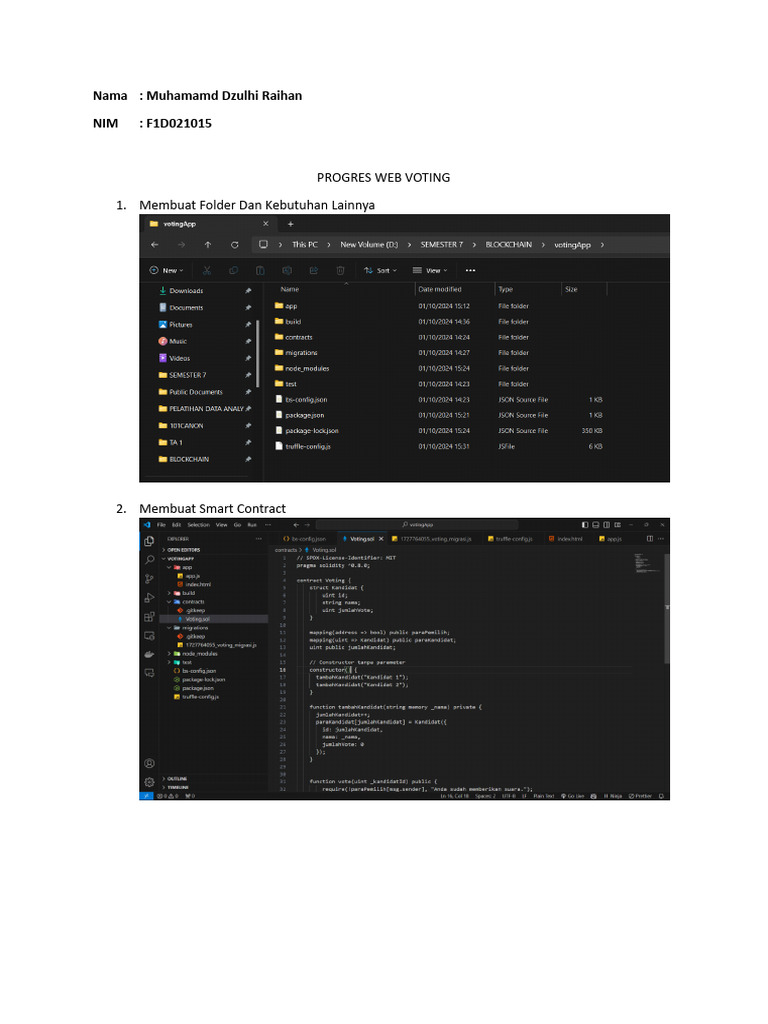Open the Manage gear icon in VS Code
Image resolution: width=768 pixels, height=1024 pixels.
[148, 781]
